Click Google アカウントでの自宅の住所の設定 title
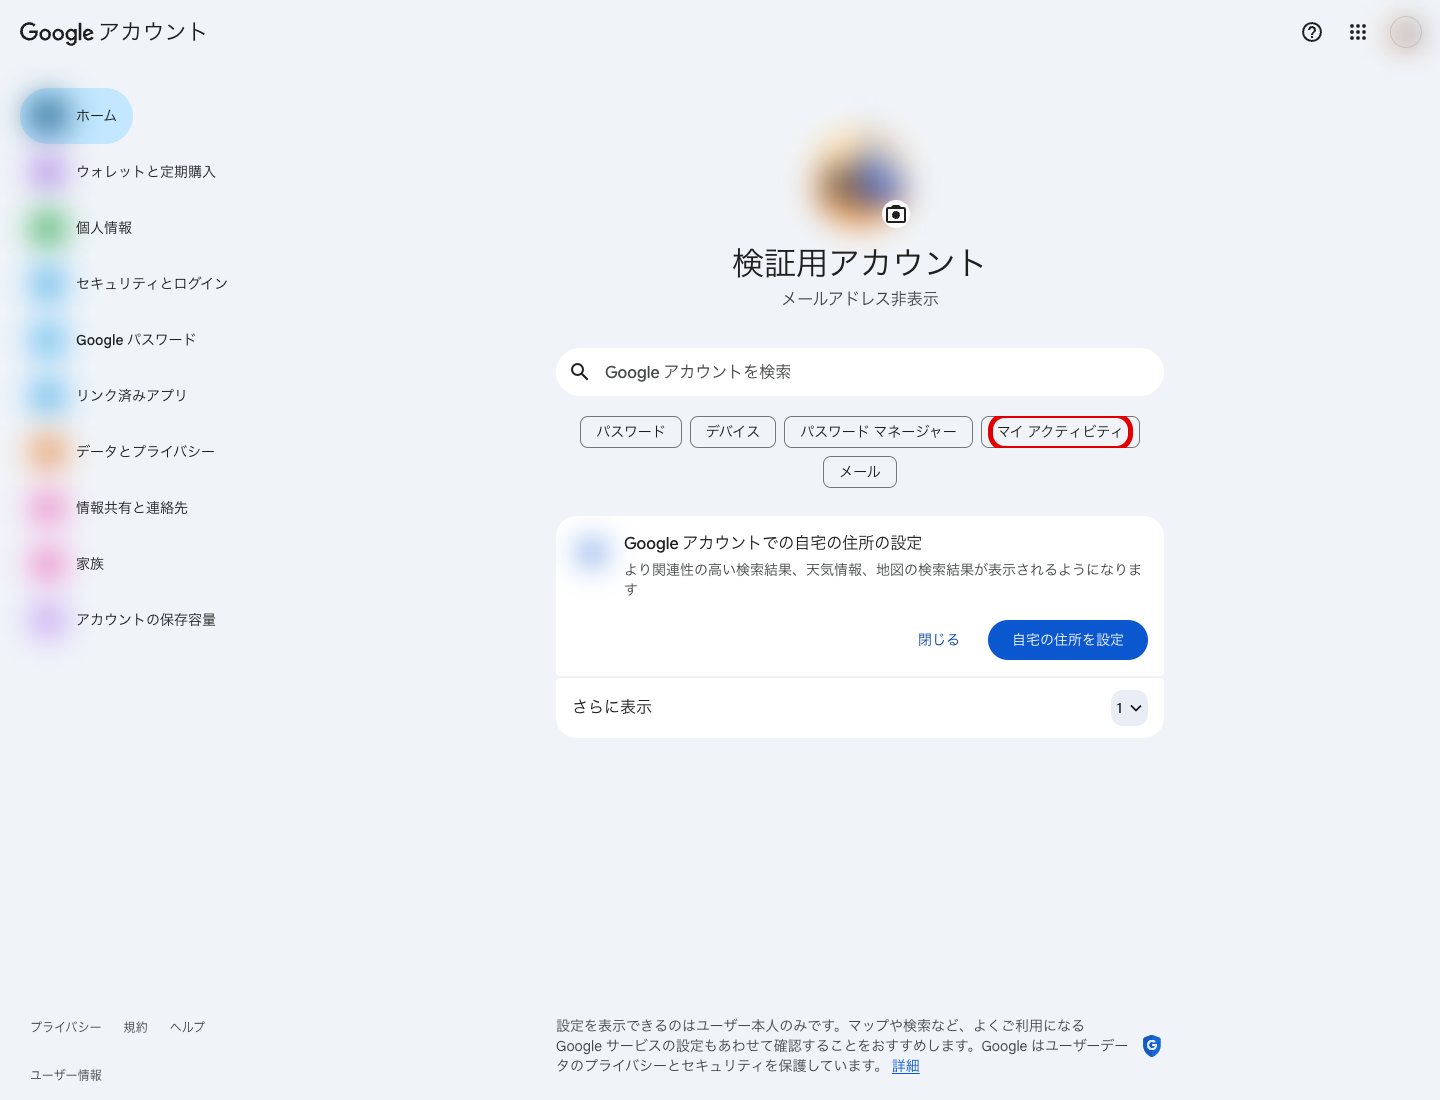The image size is (1440, 1100). [773, 543]
